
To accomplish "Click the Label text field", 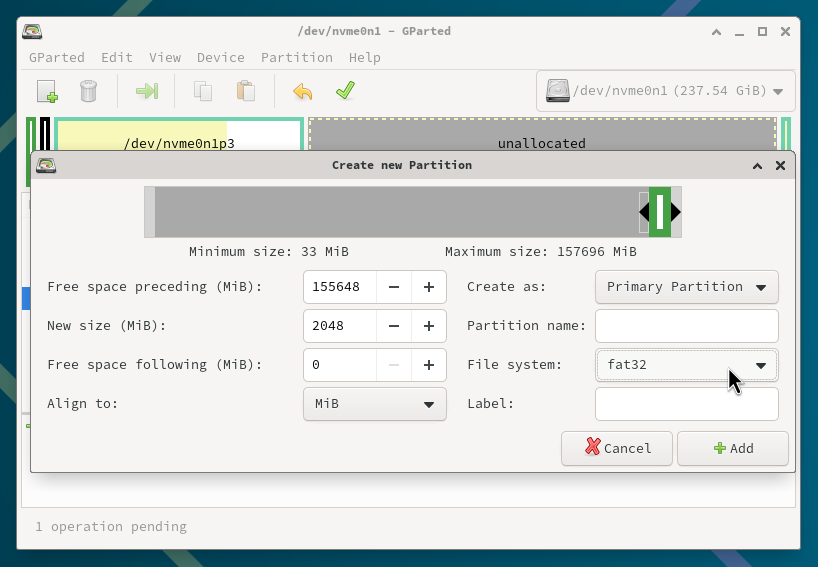I will pos(687,404).
